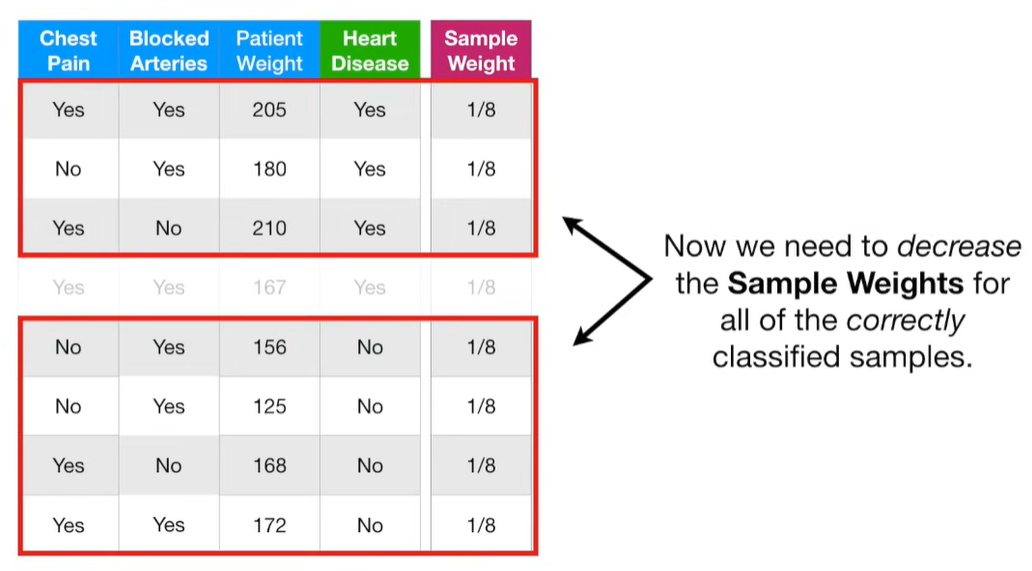This screenshot has width=1032, height=571.
Task: Click the downward-pointing black arrow head
Action: click(582, 335)
